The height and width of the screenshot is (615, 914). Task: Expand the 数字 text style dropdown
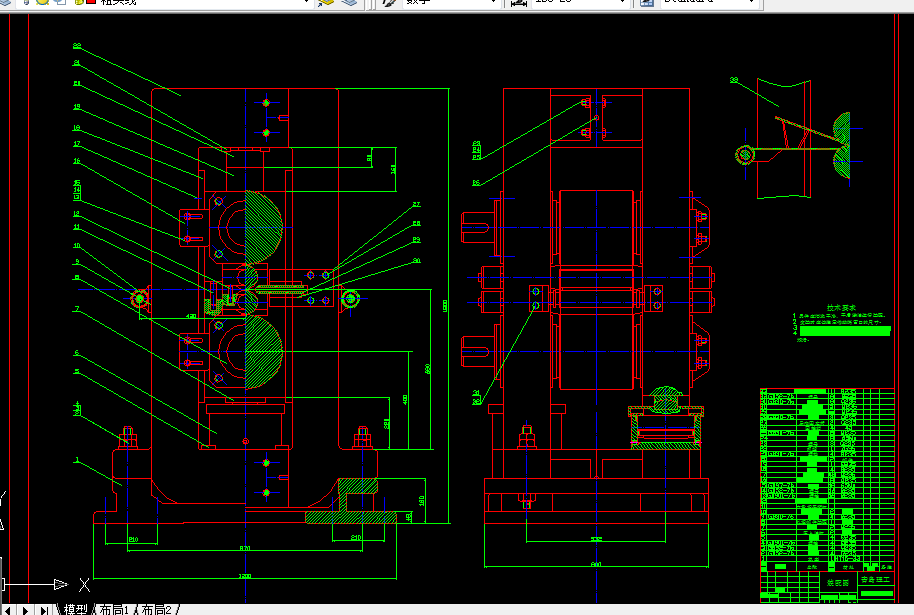coord(493,2)
